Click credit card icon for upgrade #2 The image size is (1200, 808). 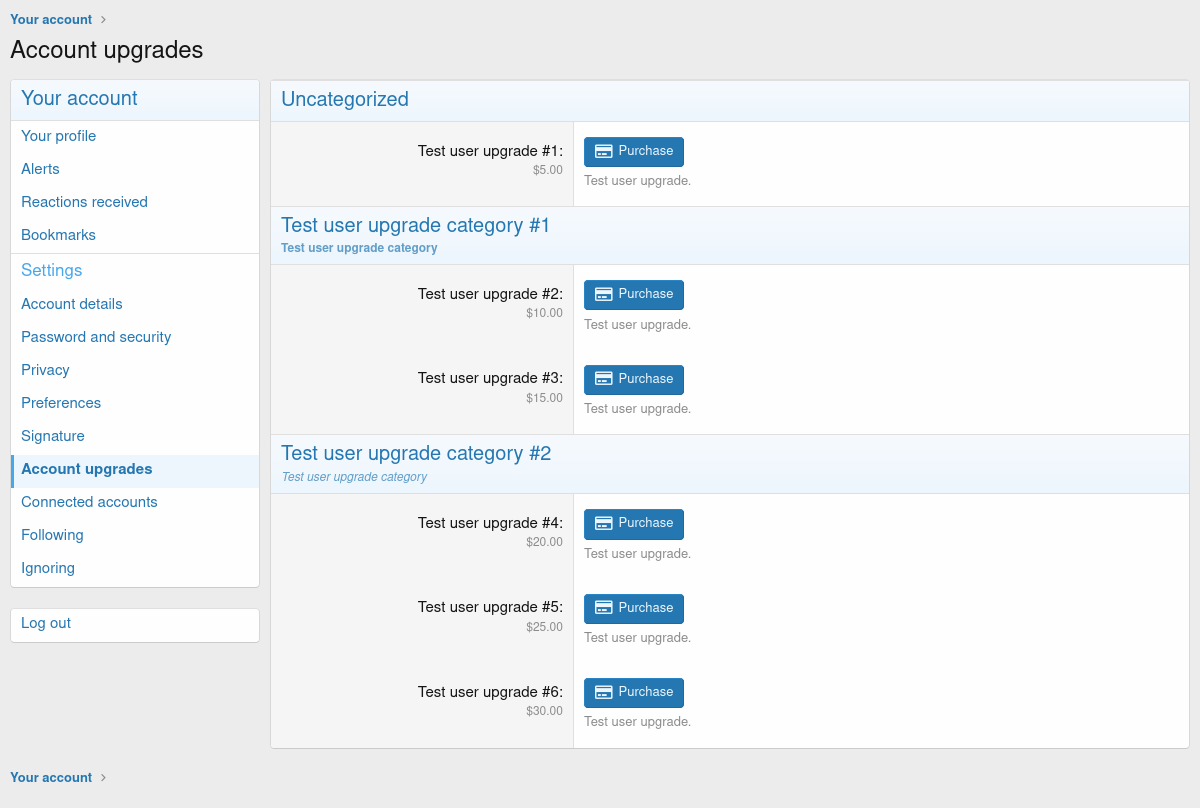tap(603, 294)
